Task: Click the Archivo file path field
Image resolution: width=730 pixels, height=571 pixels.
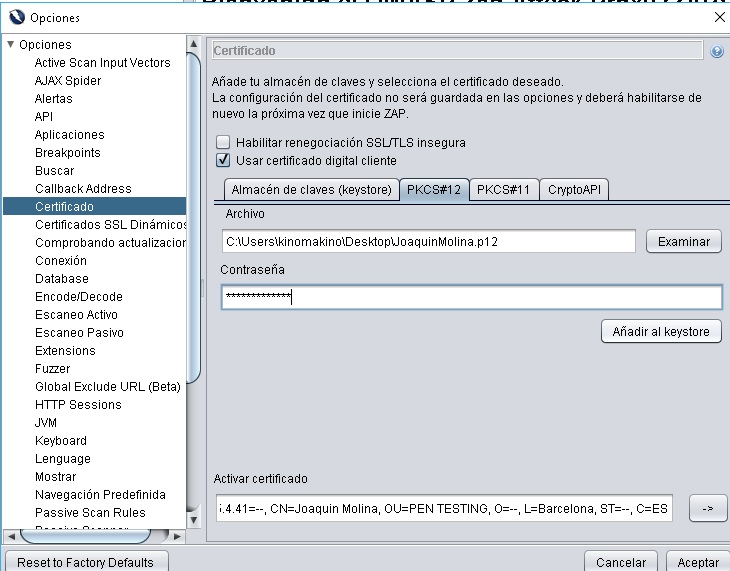Action: pyautogui.click(x=428, y=241)
